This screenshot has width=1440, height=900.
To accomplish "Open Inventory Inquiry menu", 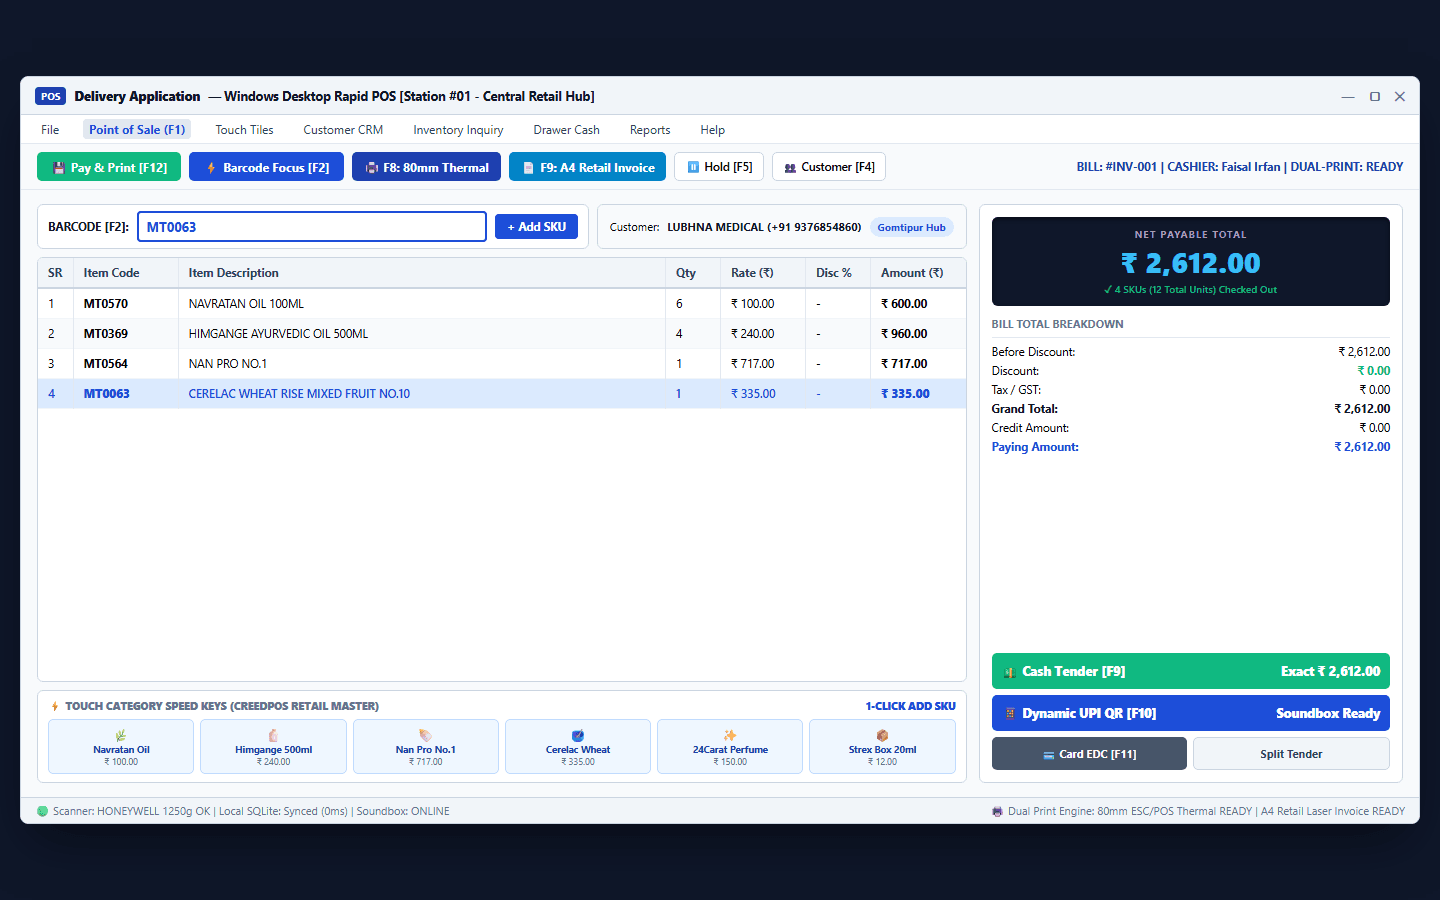I will tap(458, 130).
